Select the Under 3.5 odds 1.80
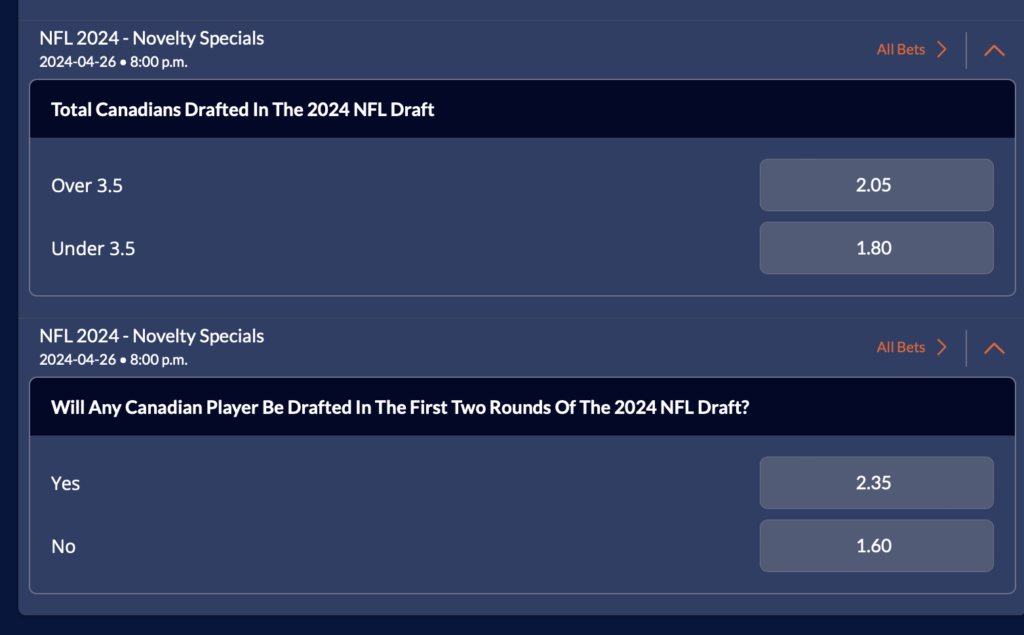 click(x=876, y=248)
